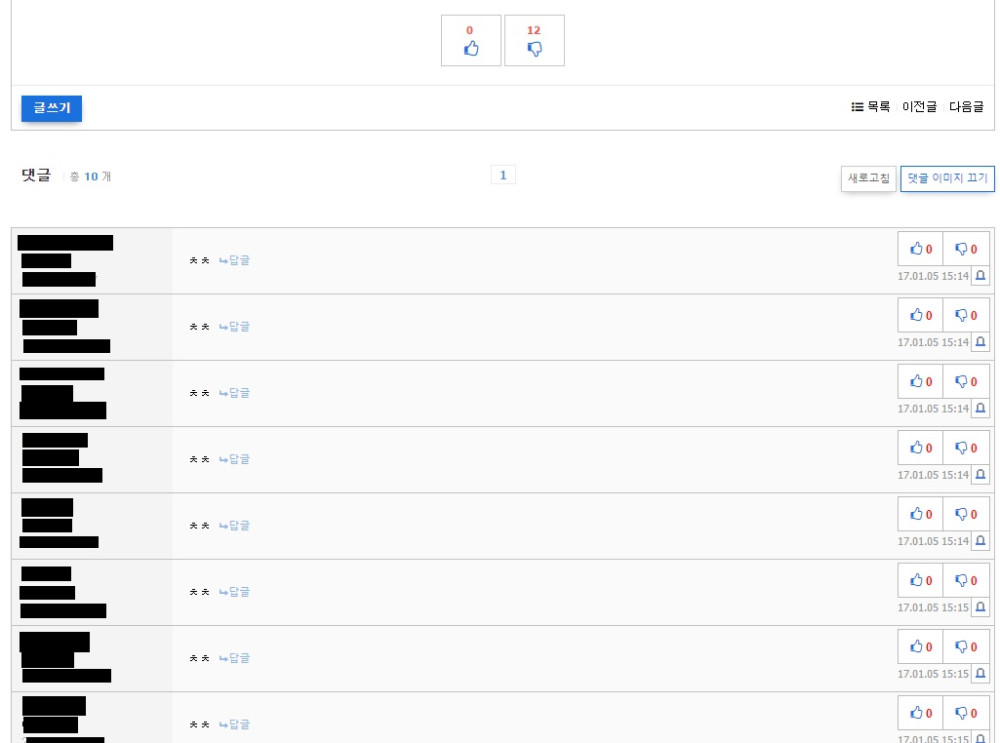Reply to the fourth comment with 답글

click(234, 459)
